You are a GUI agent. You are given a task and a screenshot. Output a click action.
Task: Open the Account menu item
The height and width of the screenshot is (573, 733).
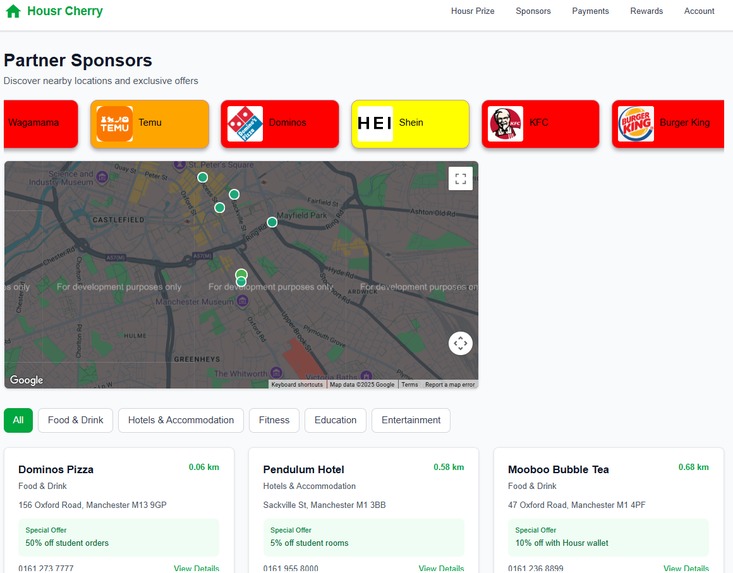coord(699,11)
